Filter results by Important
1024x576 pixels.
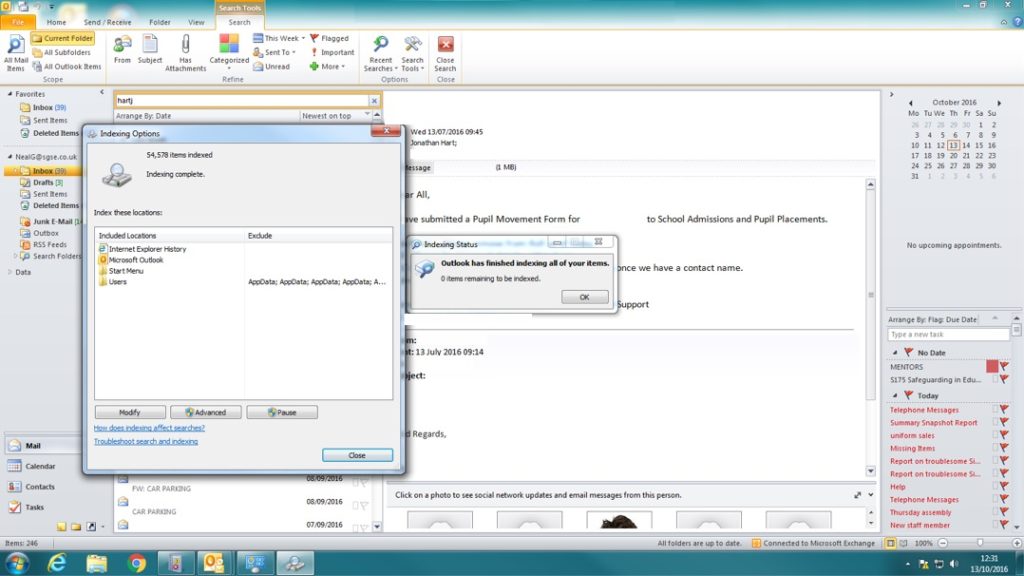pyautogui.click(x=332, y=52)
